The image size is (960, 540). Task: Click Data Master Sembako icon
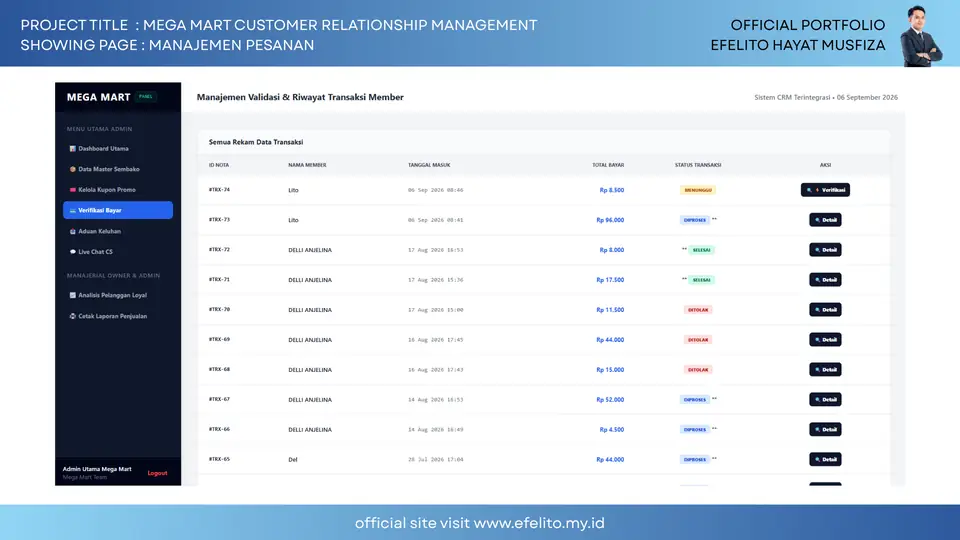click(72, 170)
